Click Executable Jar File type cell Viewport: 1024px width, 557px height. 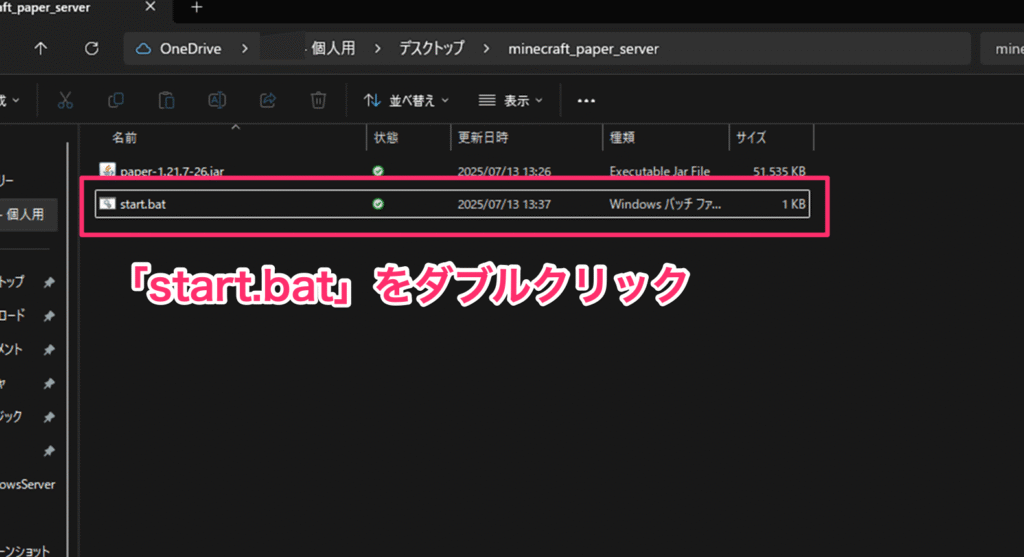tap(659, 171)
